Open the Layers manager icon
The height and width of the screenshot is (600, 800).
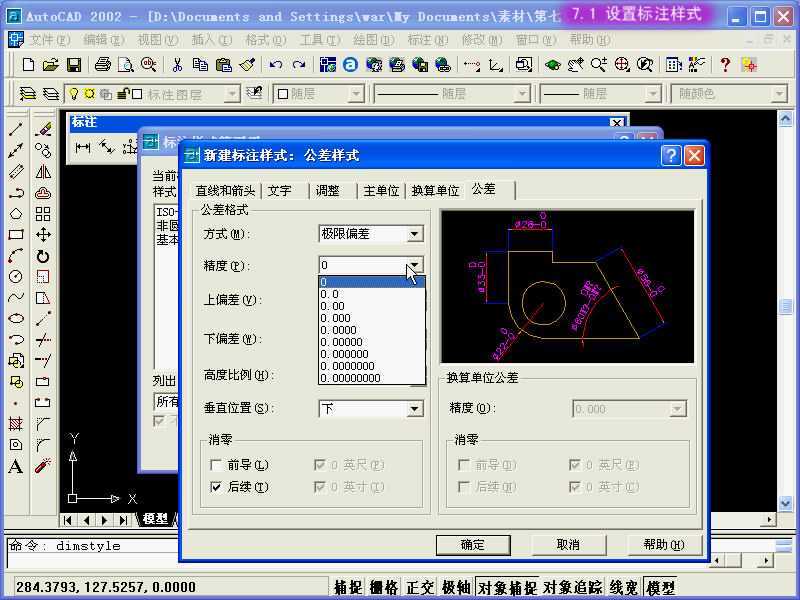pyautogui.click(x=28, y=94)
